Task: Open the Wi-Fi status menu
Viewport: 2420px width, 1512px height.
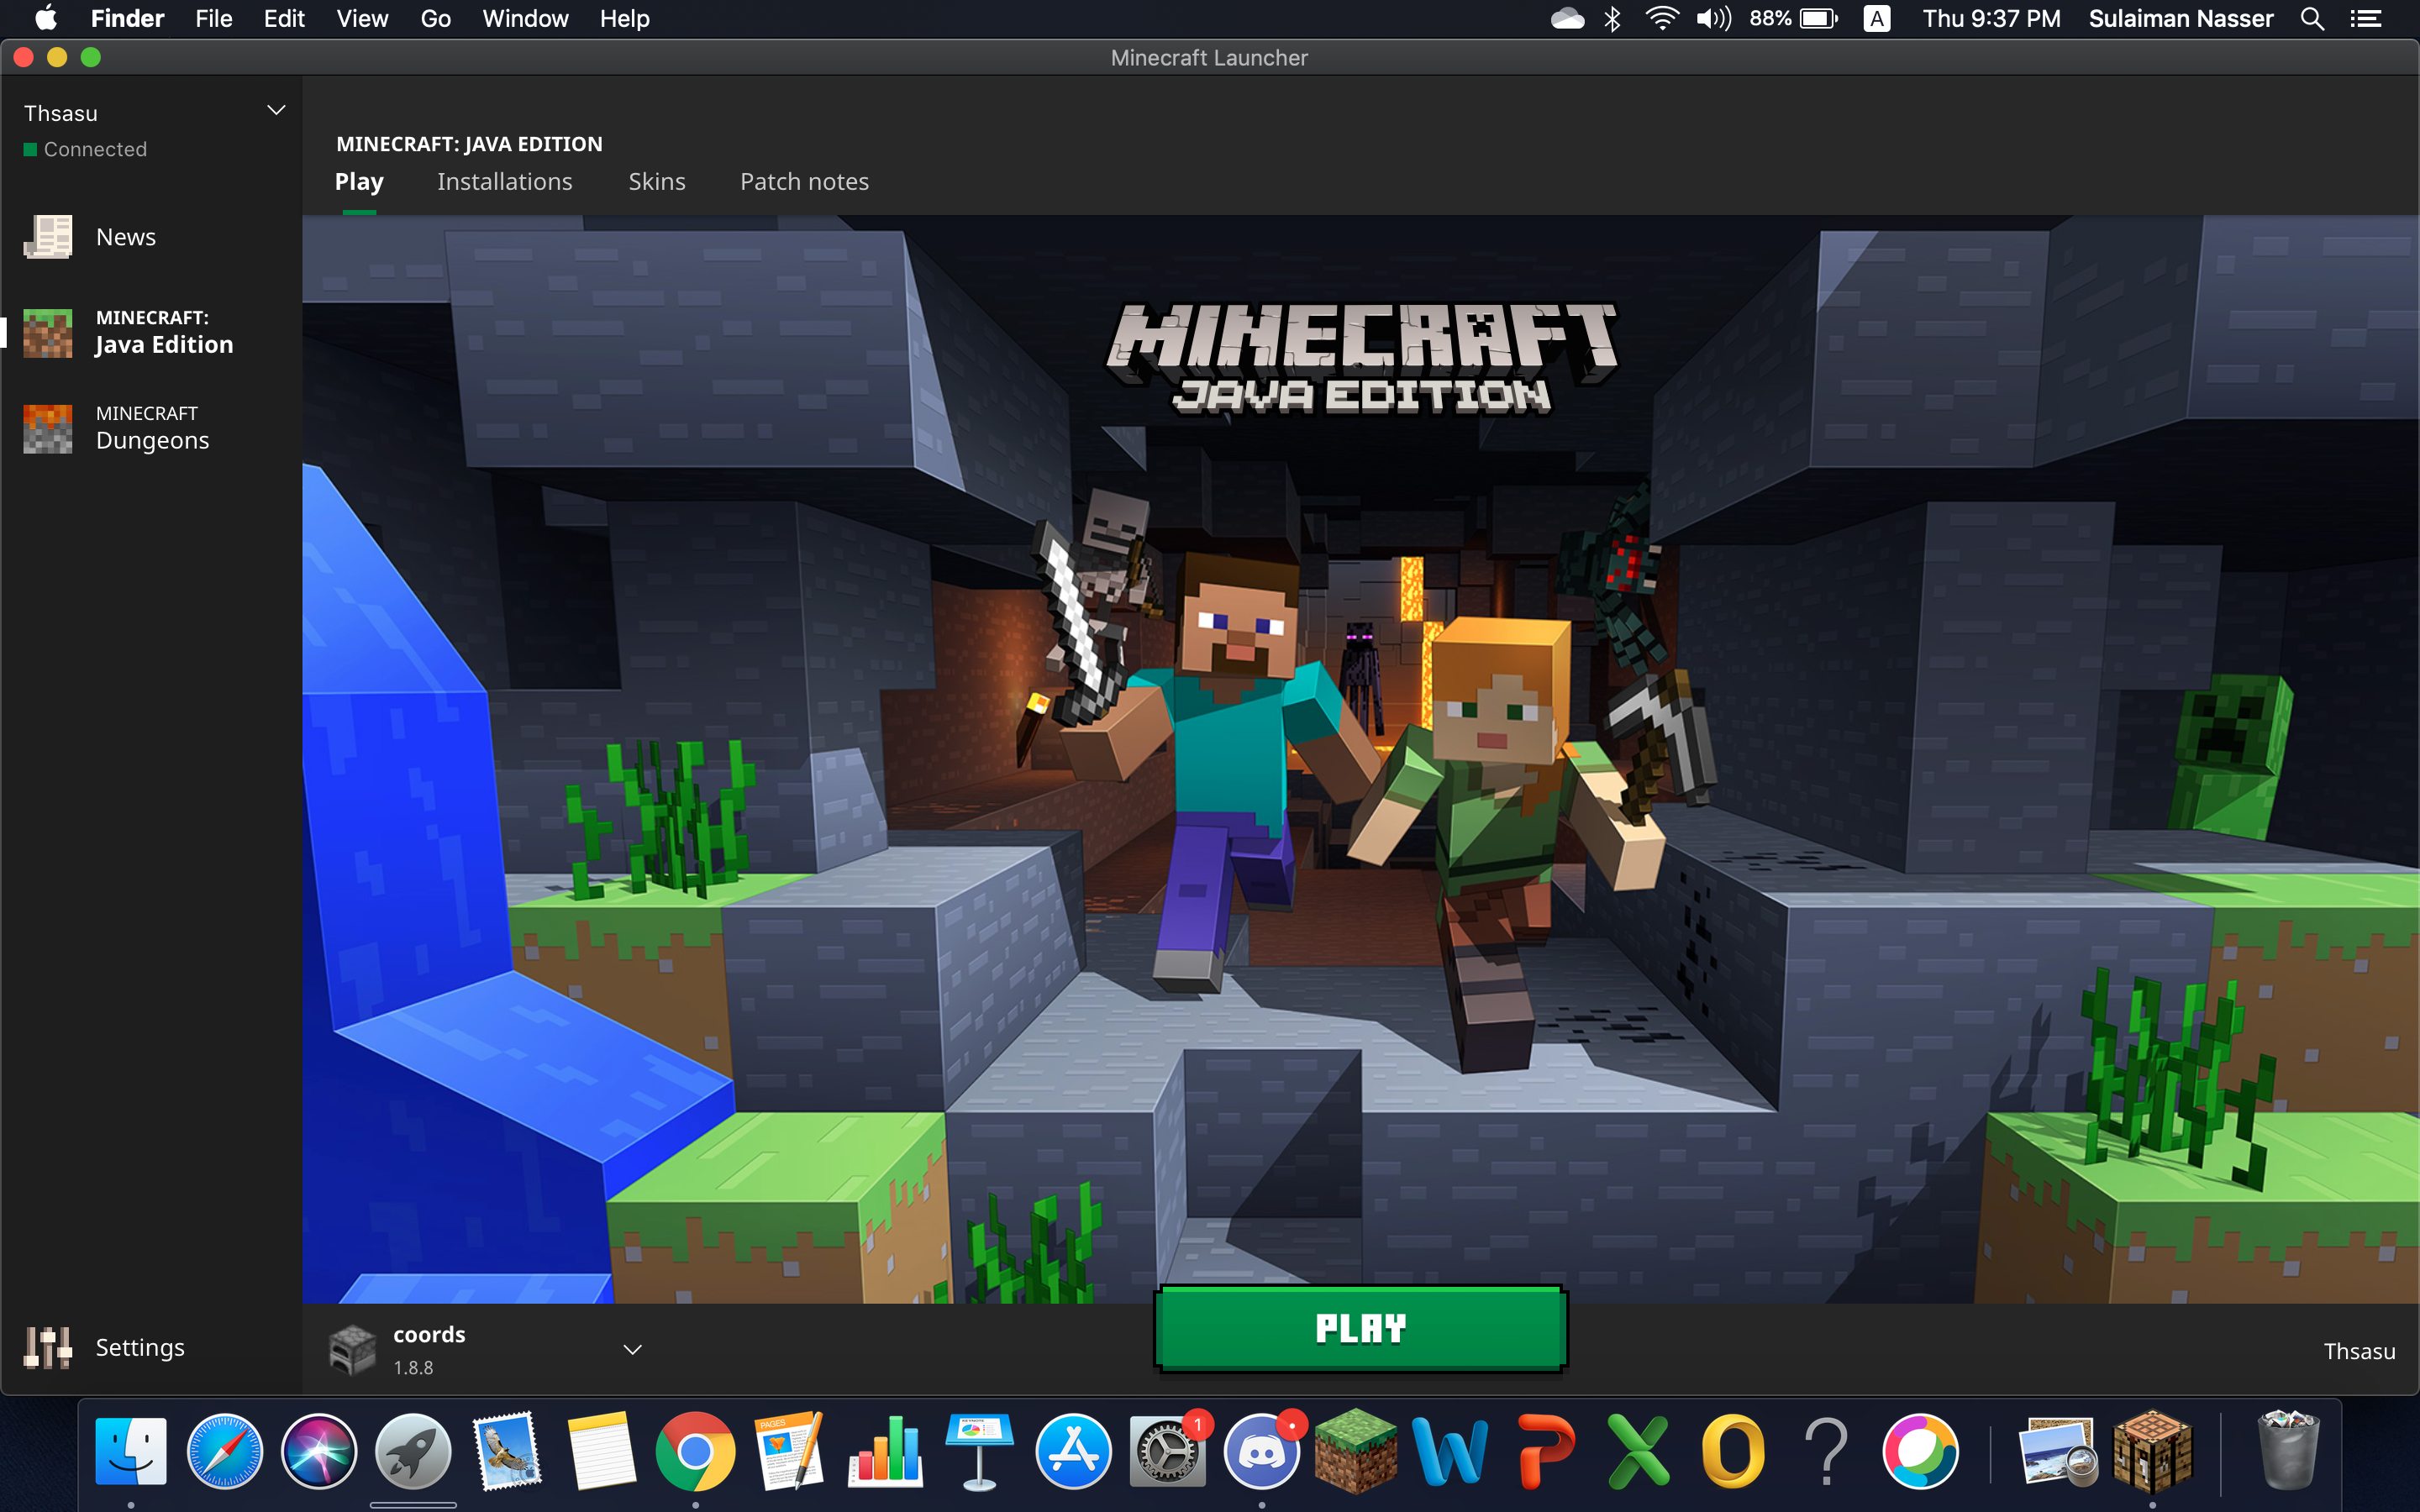Action: pyautogui.click(x=1661, y=19)
